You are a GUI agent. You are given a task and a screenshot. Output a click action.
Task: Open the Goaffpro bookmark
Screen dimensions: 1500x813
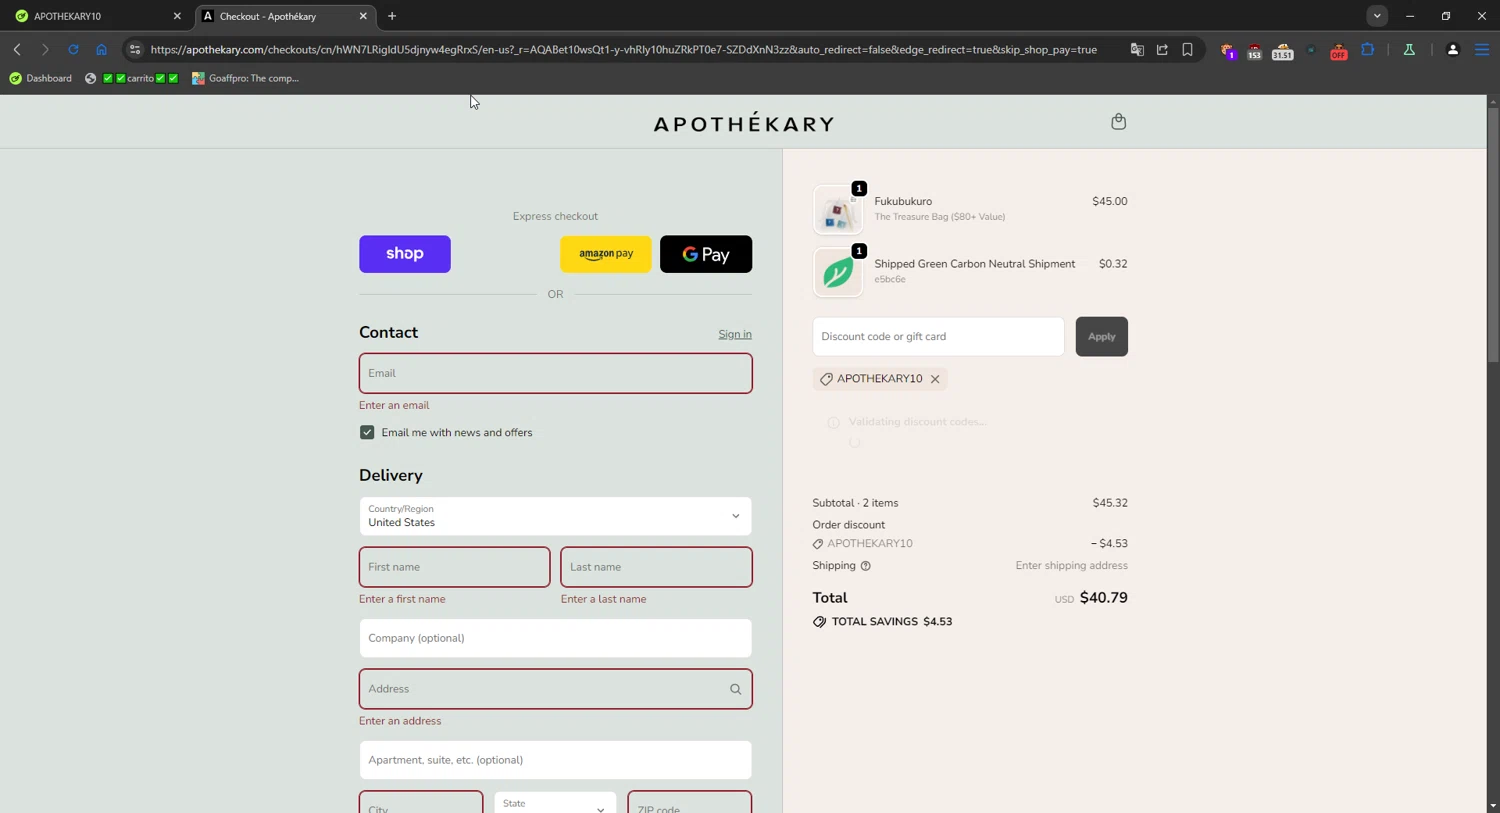(x=246, y=78)
